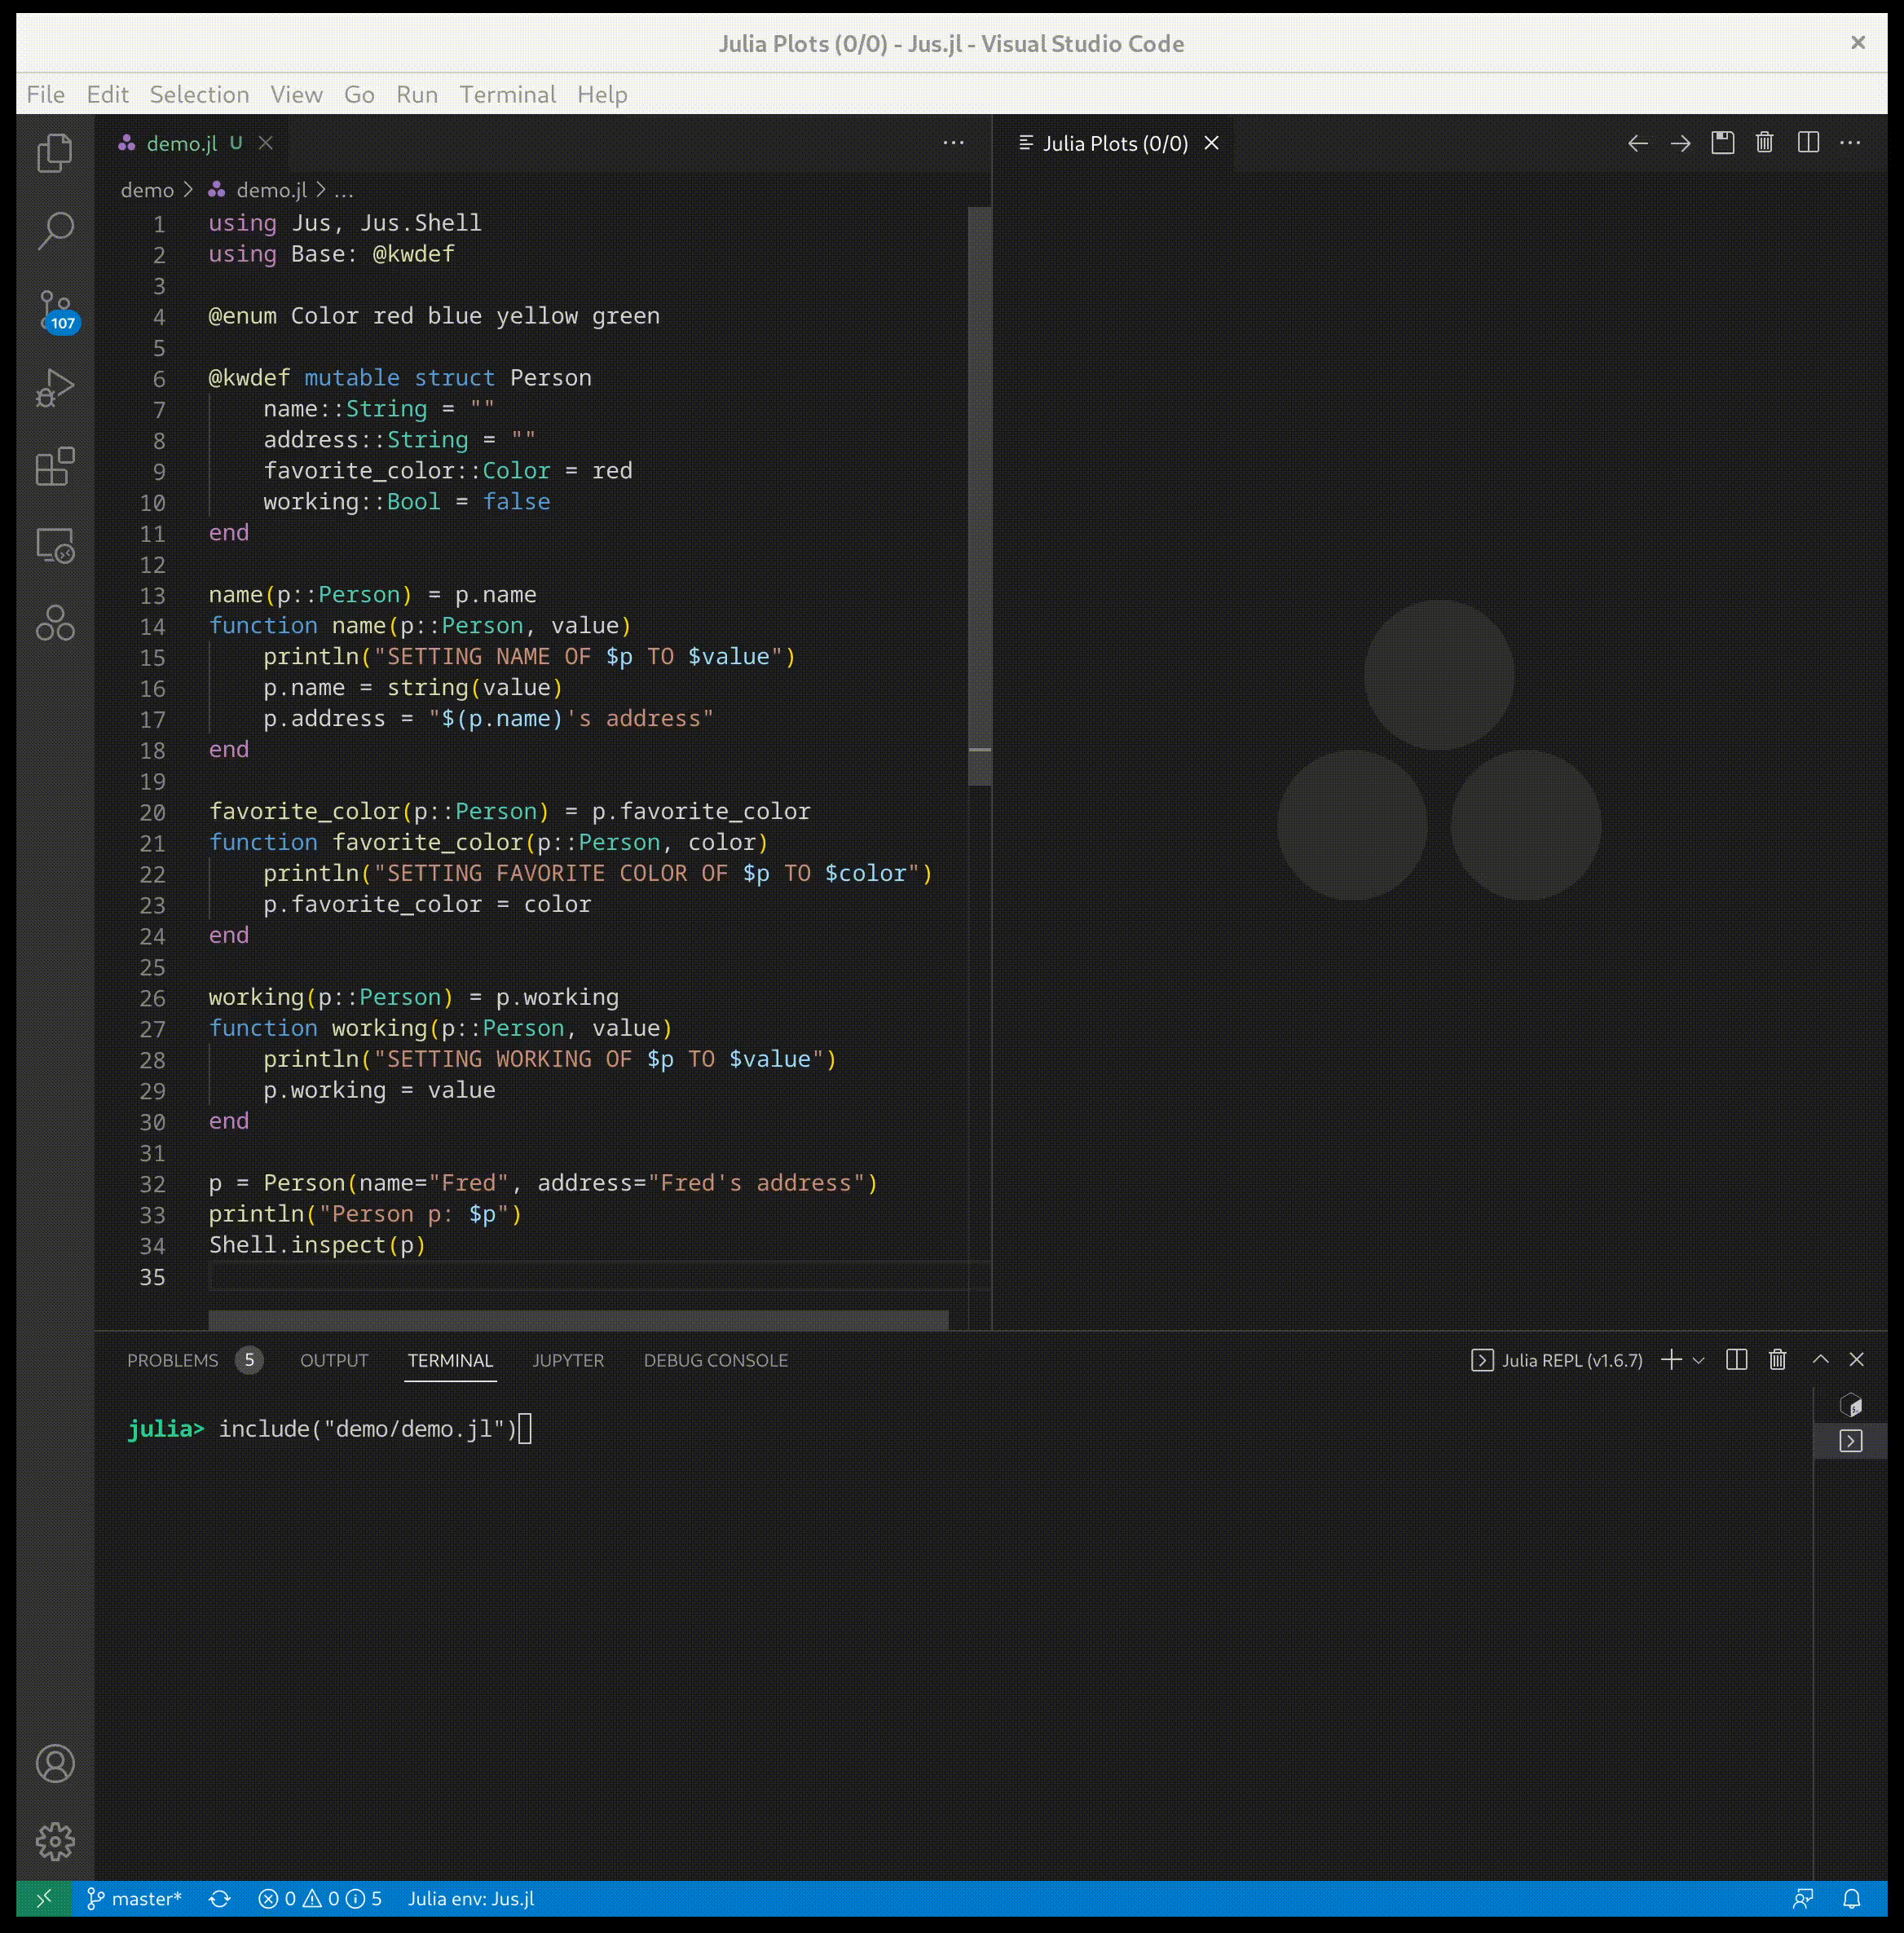
Task: Switch to the PROBLEMS tab
Action: coord(172,1360)
